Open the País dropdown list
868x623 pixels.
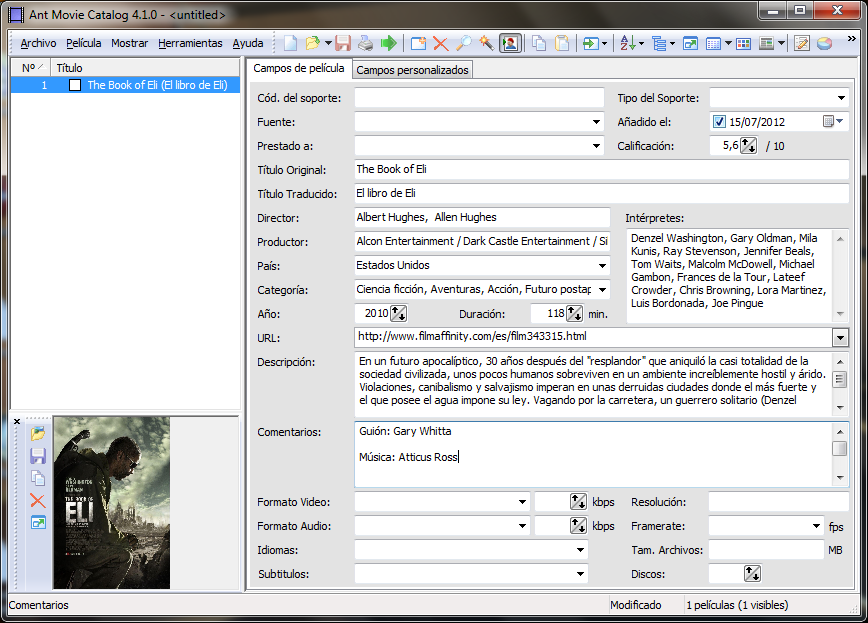pos(602,266)
